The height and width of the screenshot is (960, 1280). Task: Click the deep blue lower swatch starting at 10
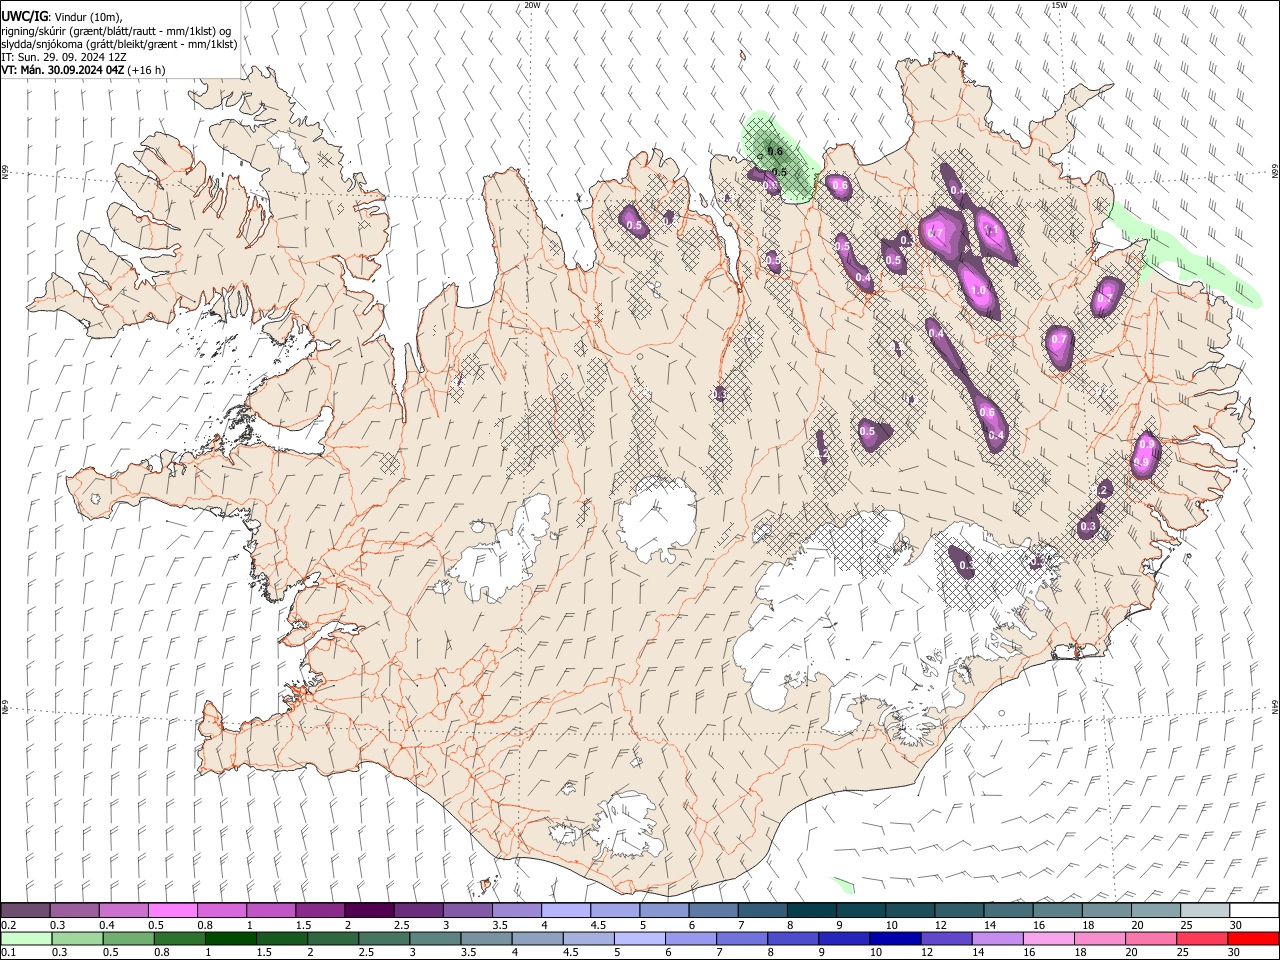[x=895, y=938]
